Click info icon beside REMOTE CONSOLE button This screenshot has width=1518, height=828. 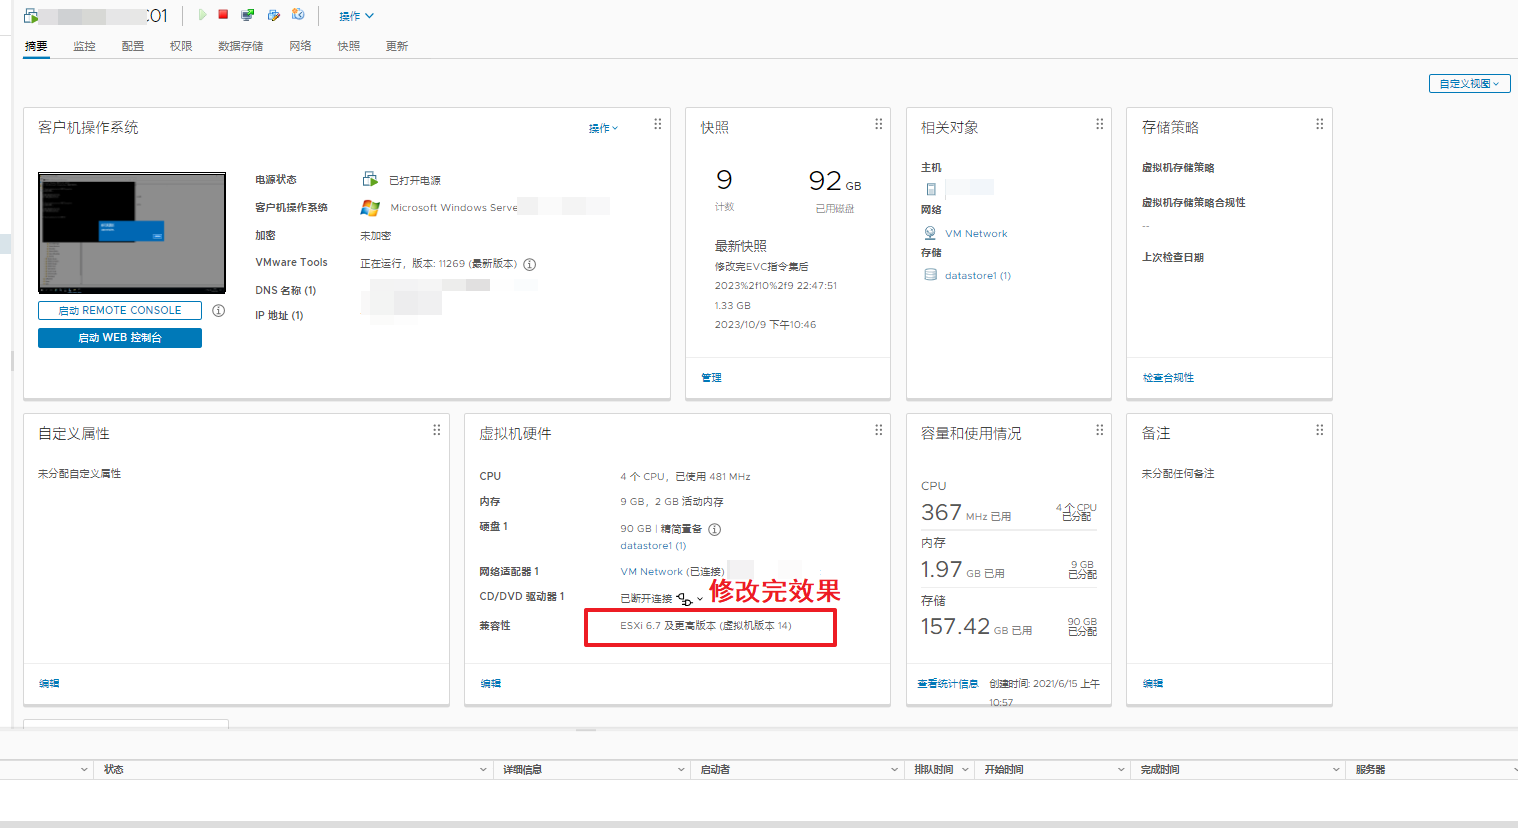[219, 311]
